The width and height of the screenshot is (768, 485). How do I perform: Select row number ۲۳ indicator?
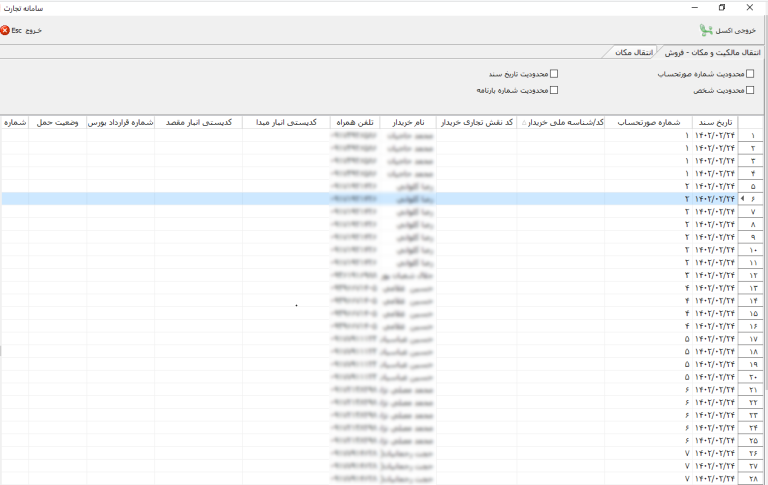tap(750, 415)
